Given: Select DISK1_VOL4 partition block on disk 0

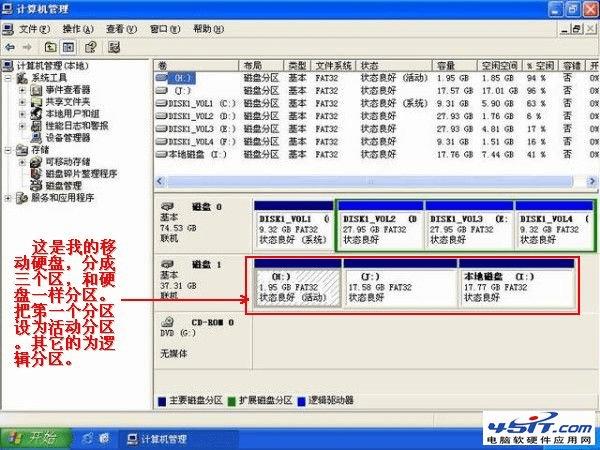Looking at the screenshot, I should (x=554, y=225).
